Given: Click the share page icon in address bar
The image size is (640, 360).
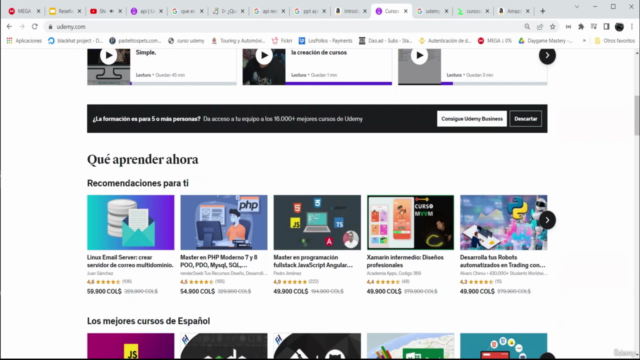Looking at the screenshot, I should click(540, 27).
